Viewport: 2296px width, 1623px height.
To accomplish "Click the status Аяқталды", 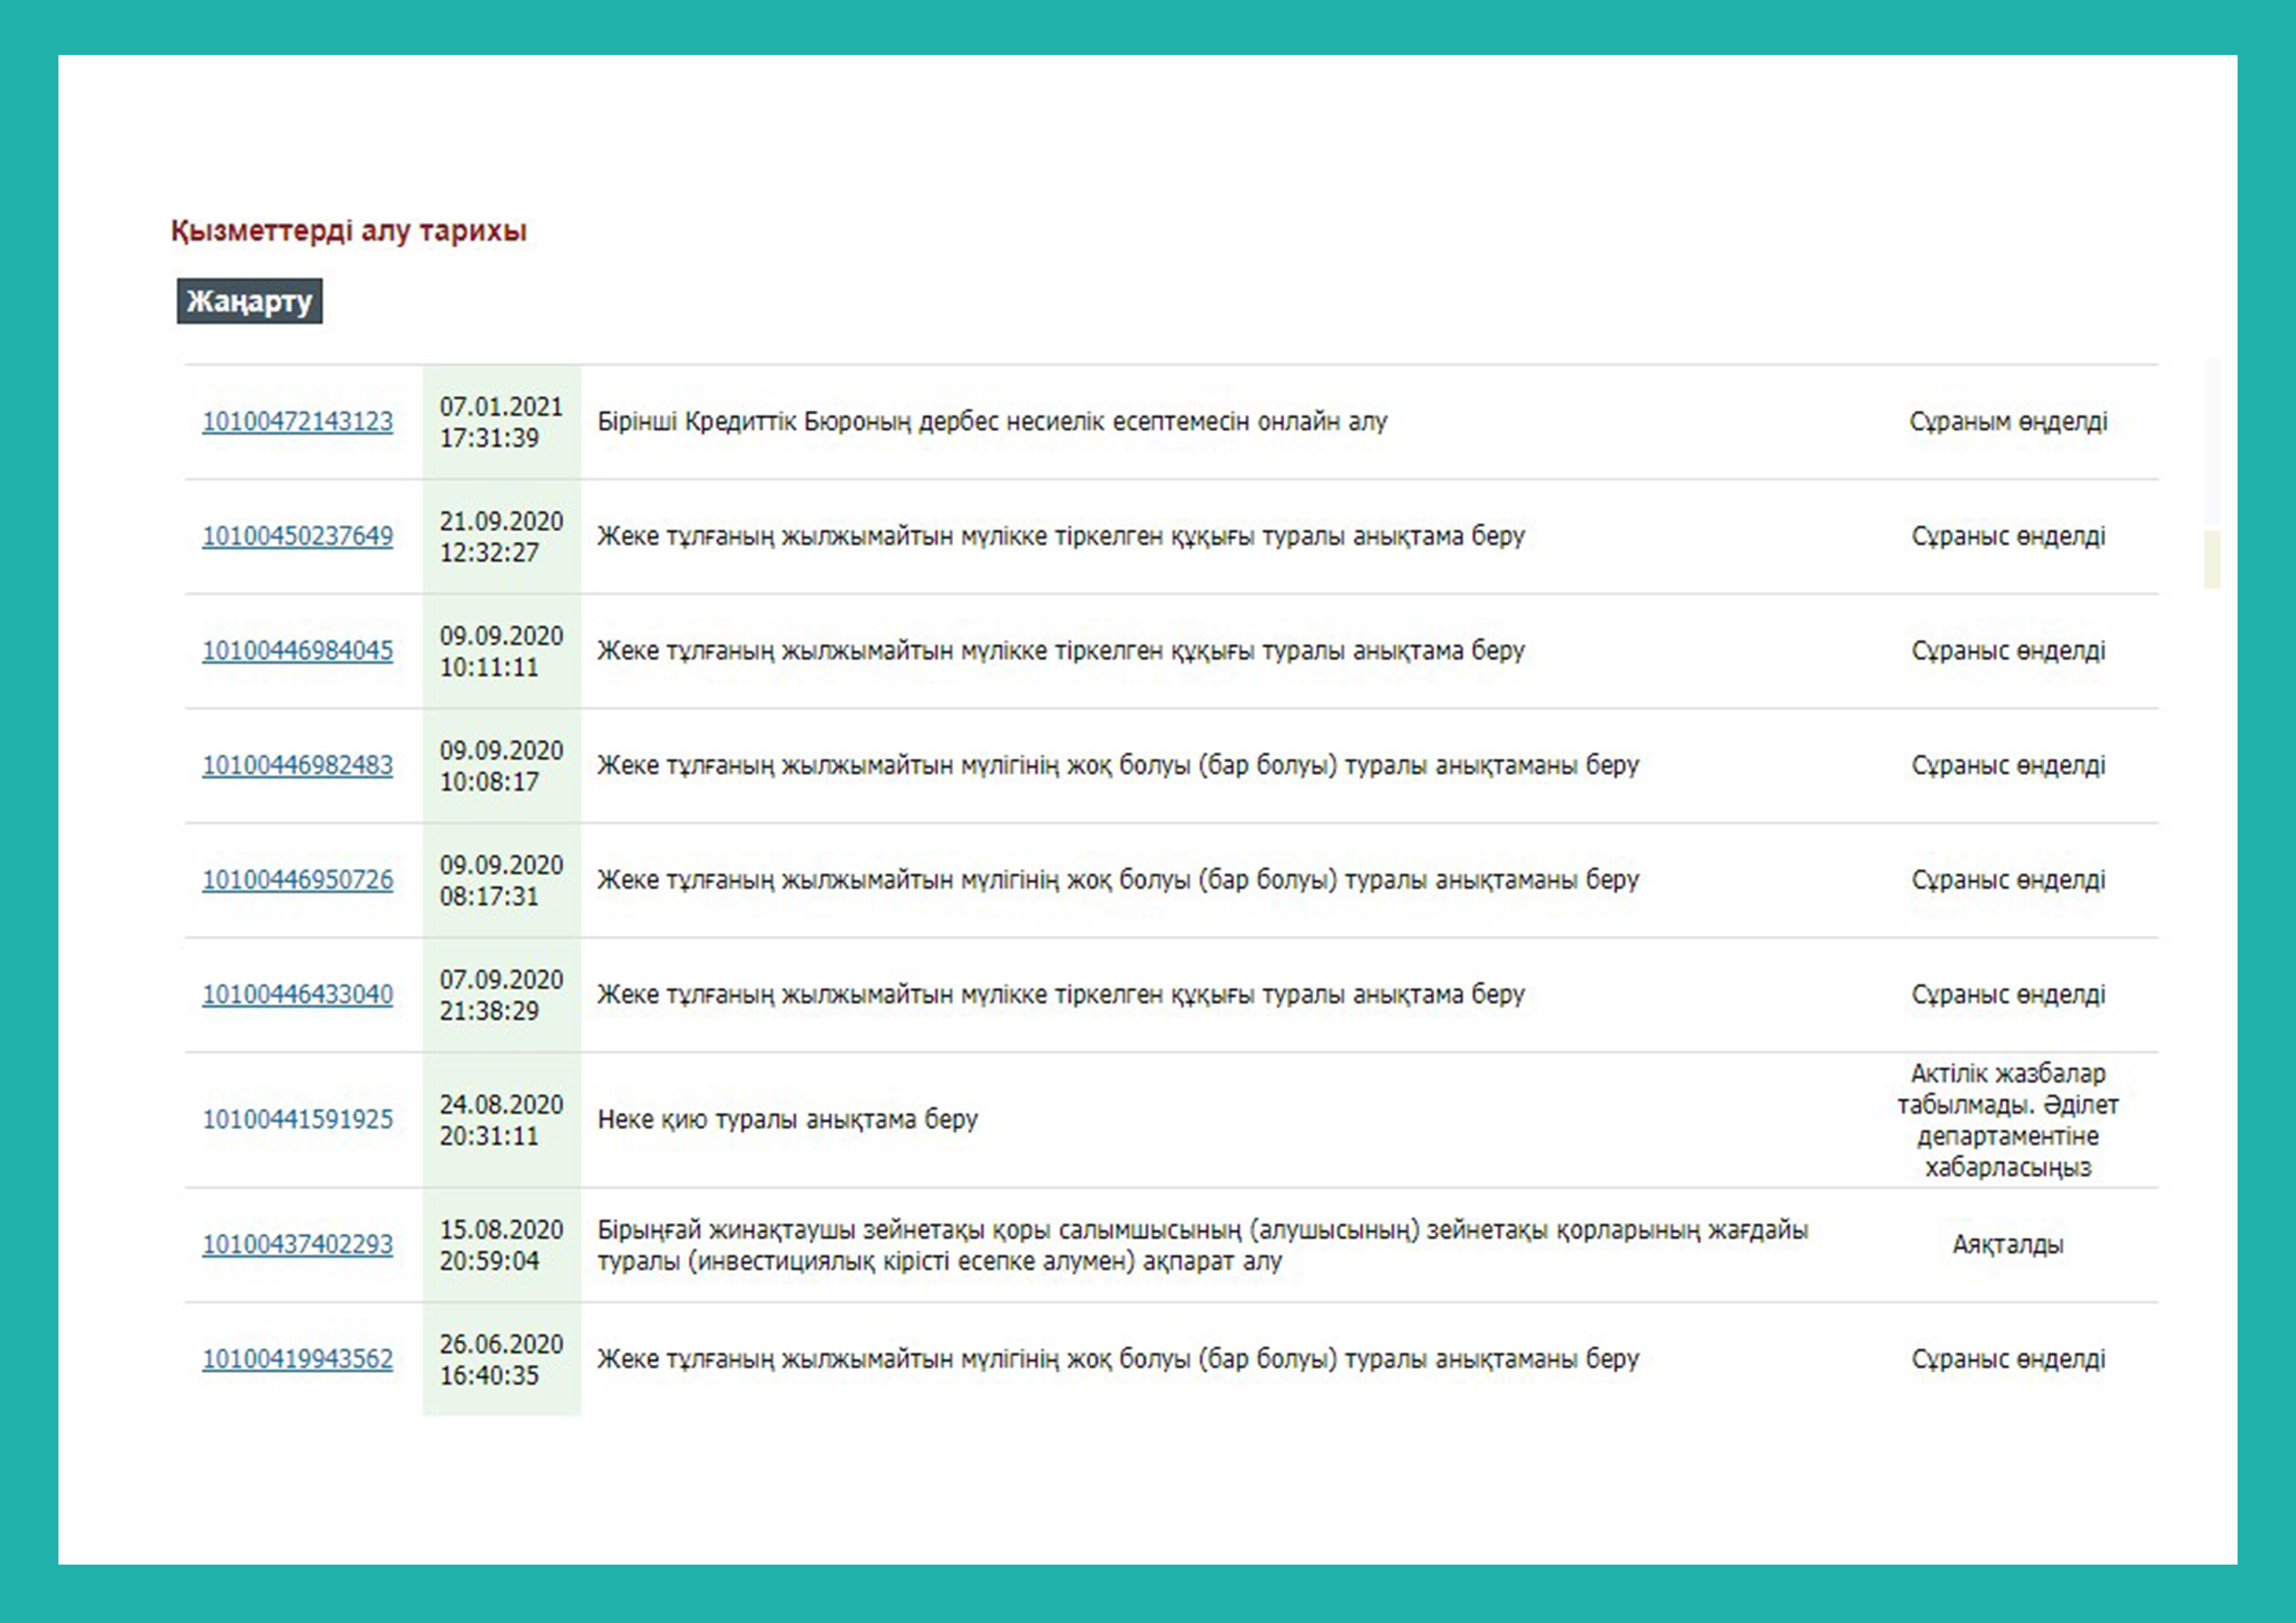I will coord(2008,1244).
